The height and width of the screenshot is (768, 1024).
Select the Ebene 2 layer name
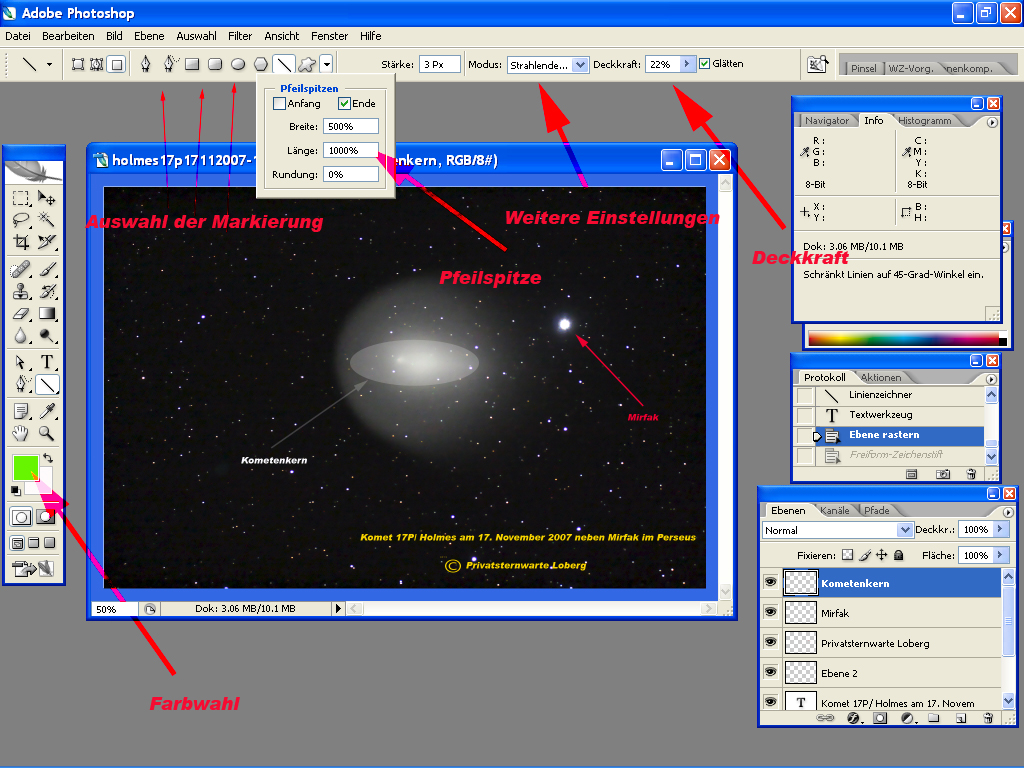pyautogui.click(x=839, y=673)
